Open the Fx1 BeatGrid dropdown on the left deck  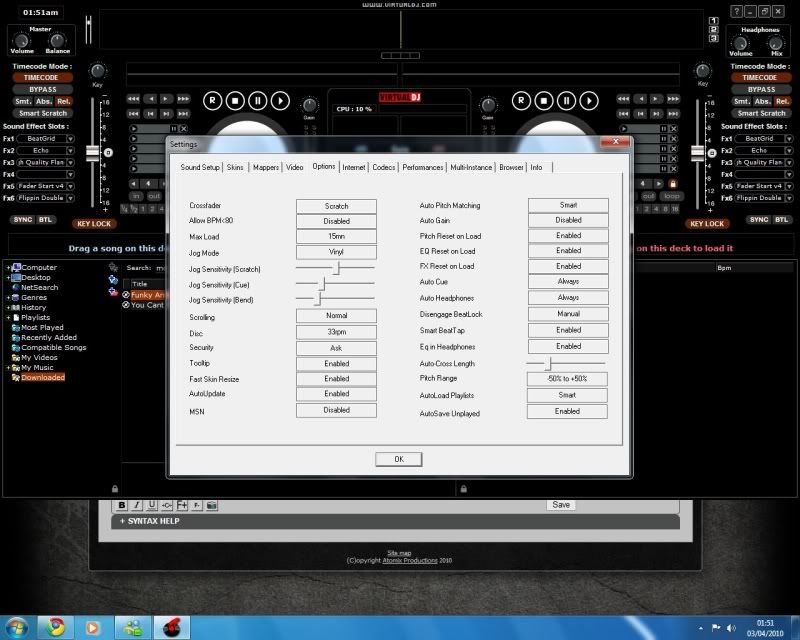(70, 139)
